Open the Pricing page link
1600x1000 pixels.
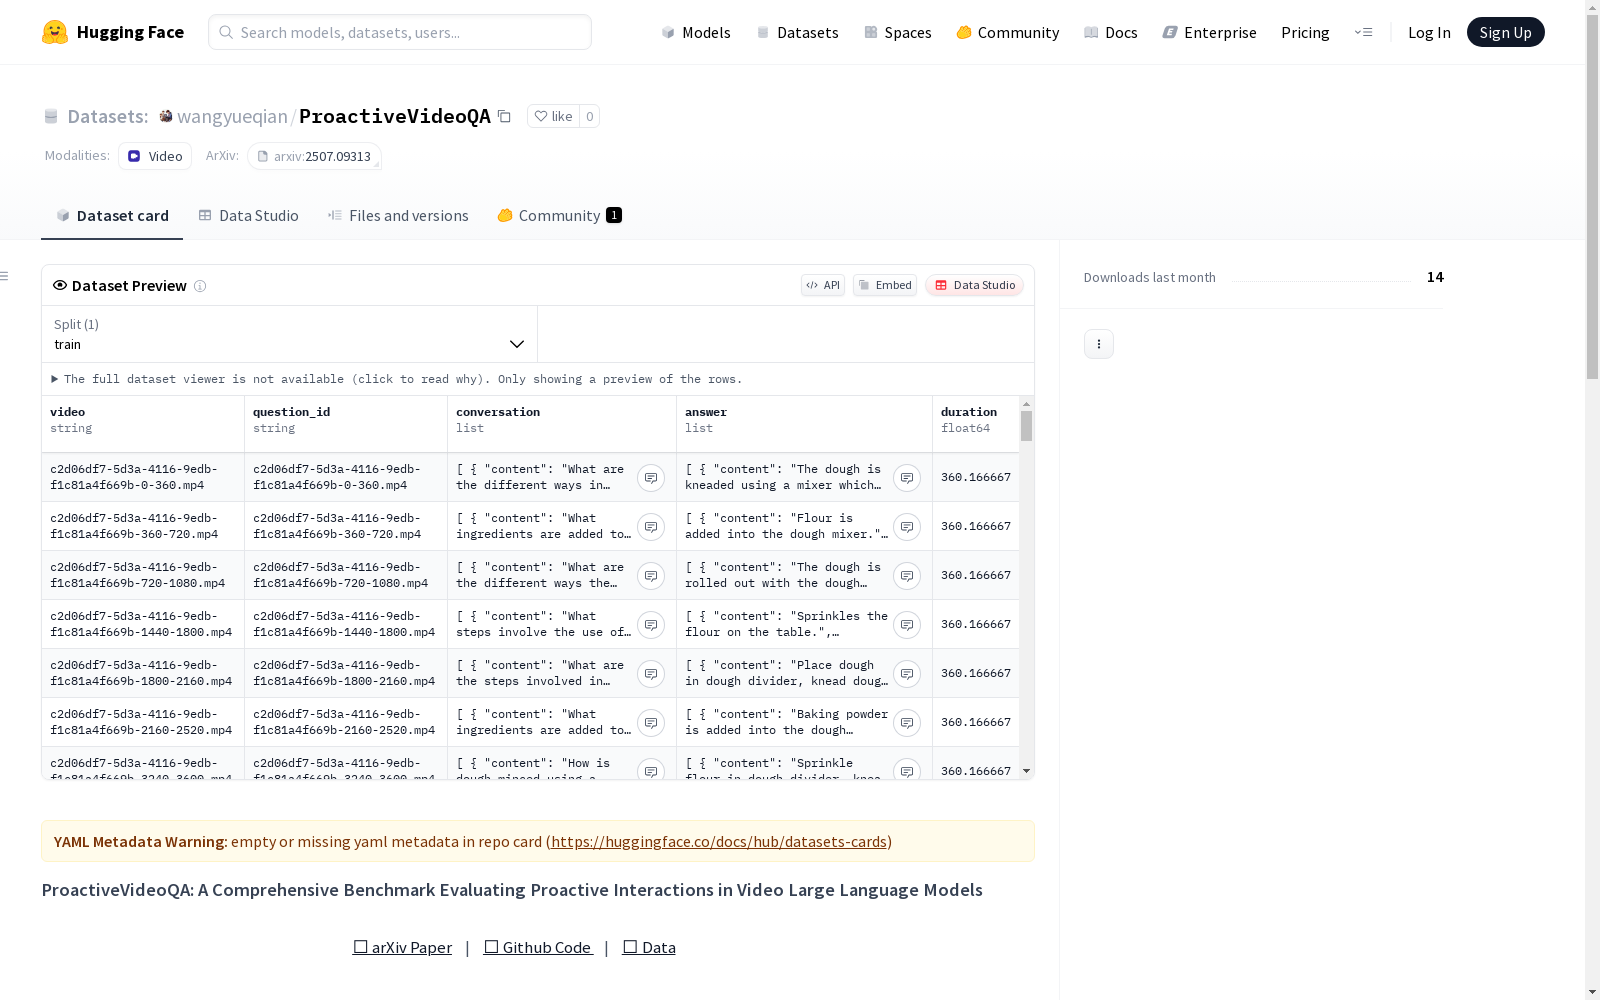1305,33
